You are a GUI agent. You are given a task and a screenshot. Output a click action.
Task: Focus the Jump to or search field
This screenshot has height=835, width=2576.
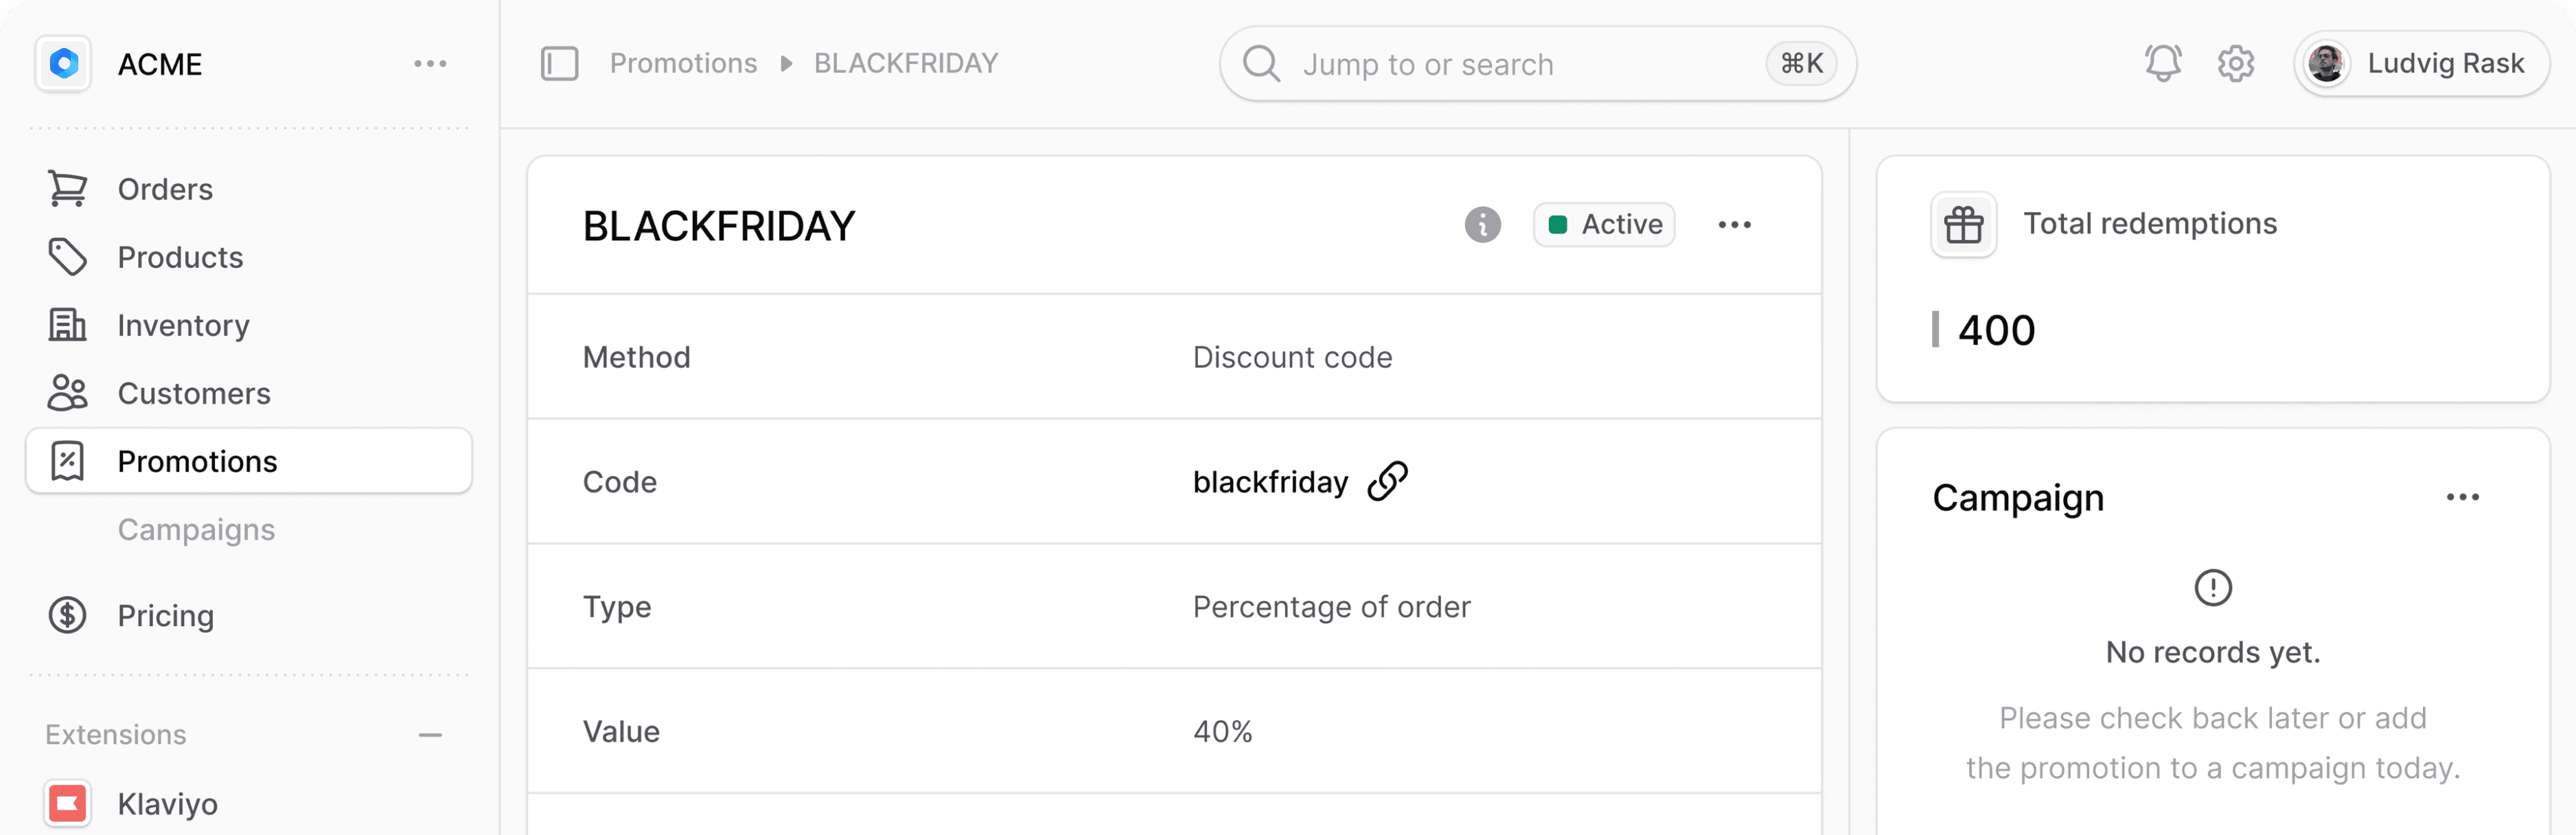tap(1538, 64)
